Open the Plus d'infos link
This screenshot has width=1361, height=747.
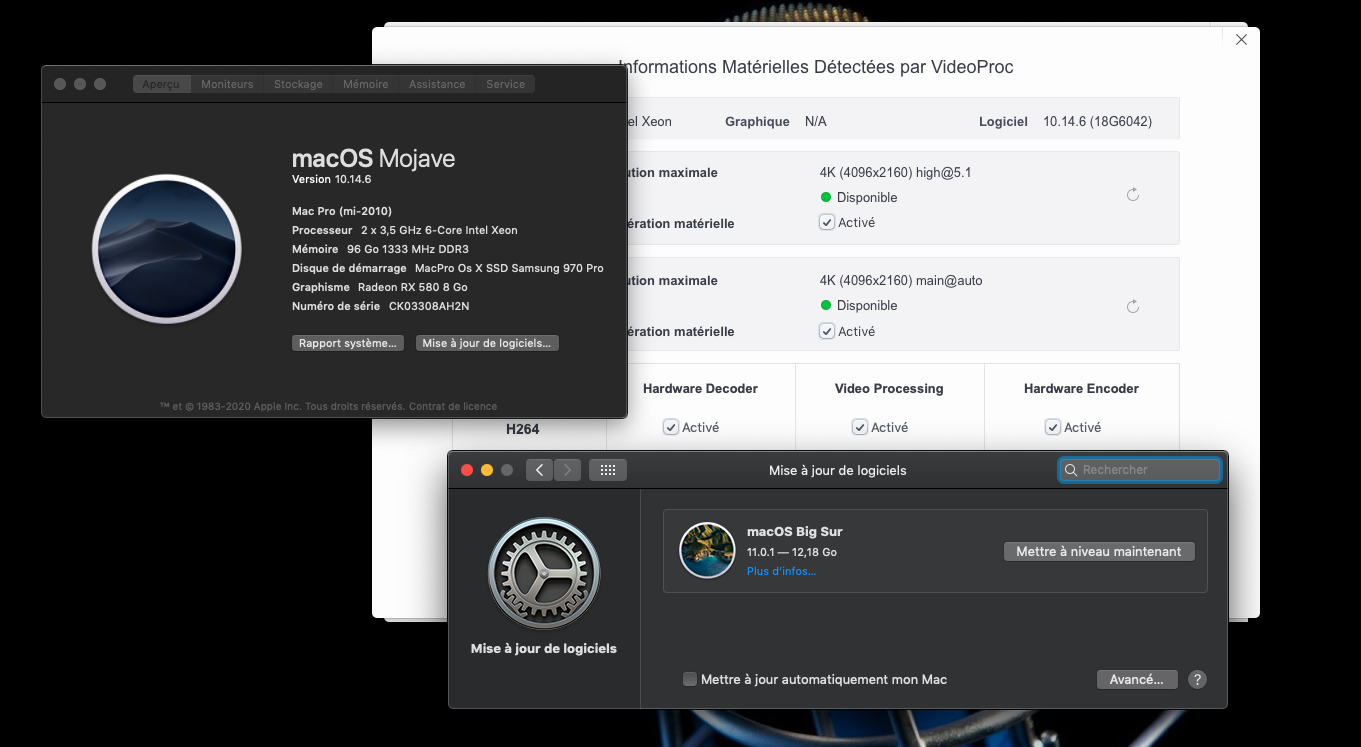(781, 571)
